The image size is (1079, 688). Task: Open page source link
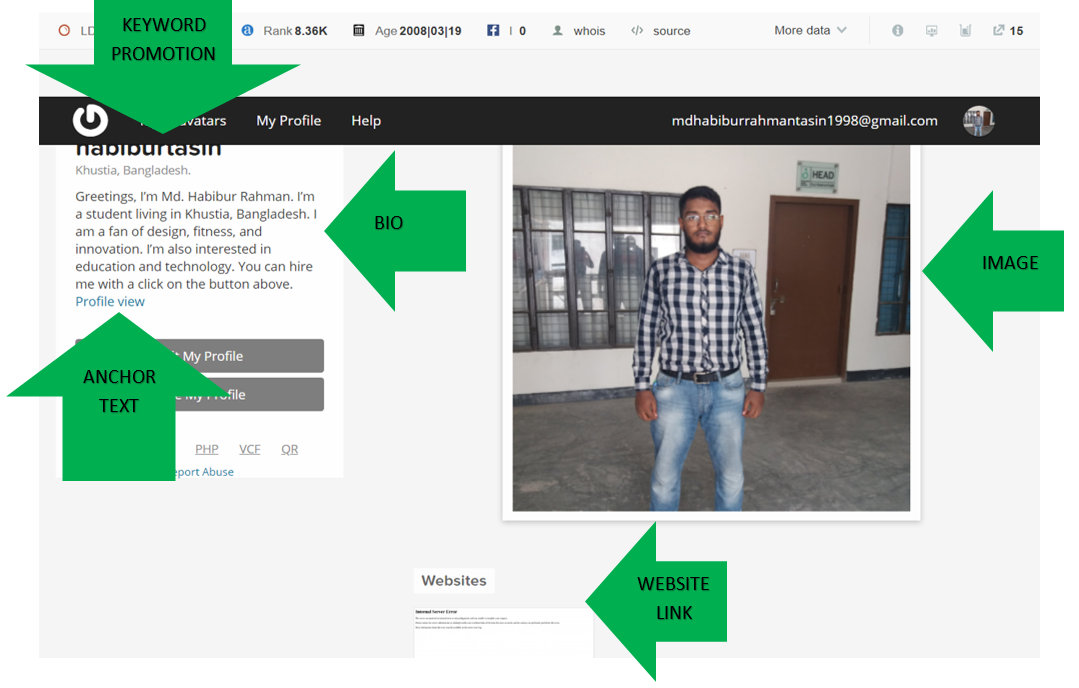pyautogui.click(x=672, y=31)
